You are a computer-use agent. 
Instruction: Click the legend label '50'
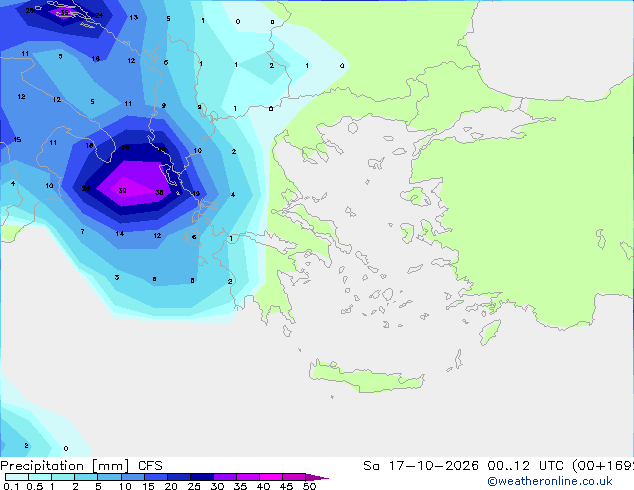pos(309,486)
